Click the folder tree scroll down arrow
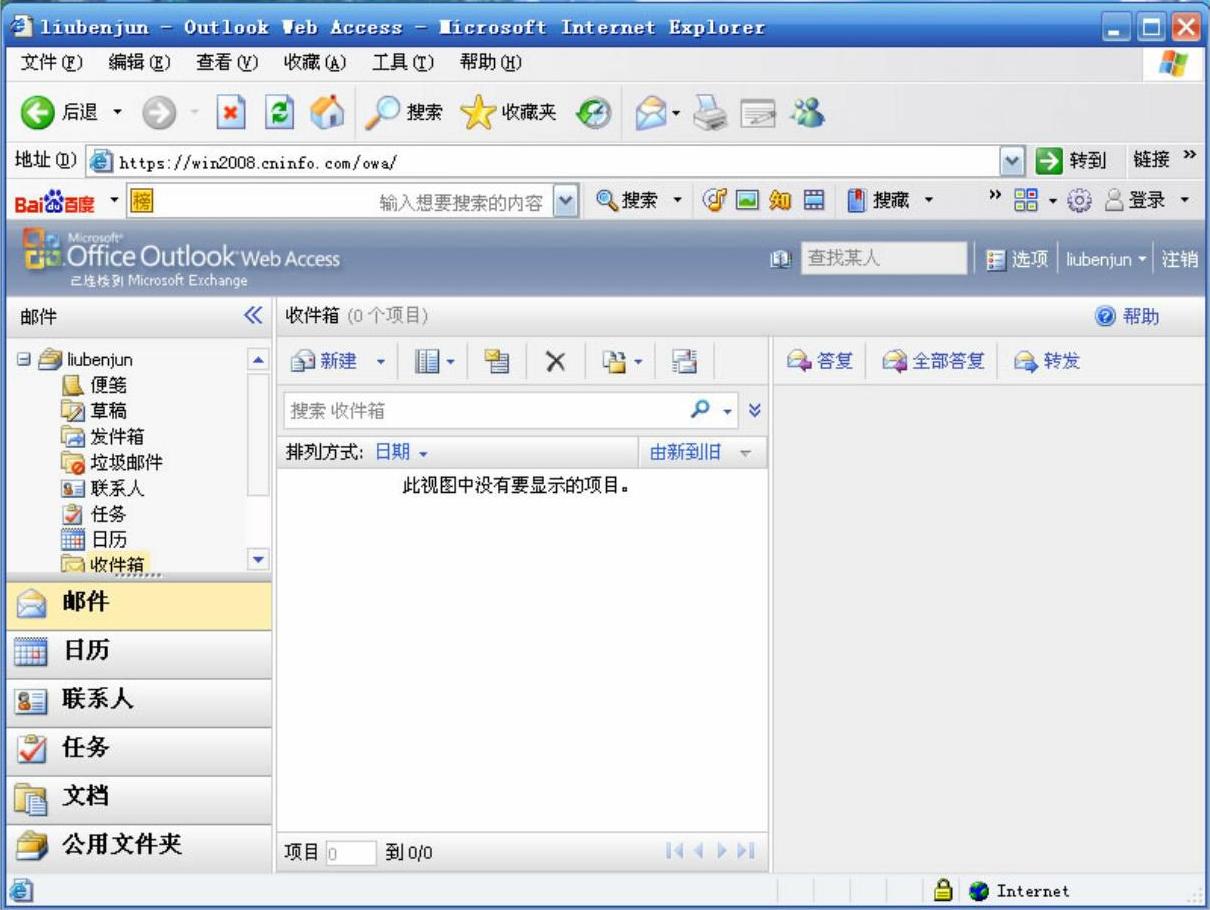The height and width of the screenshot is (910, 1210). pyautogui.click(x=258, y=560)
